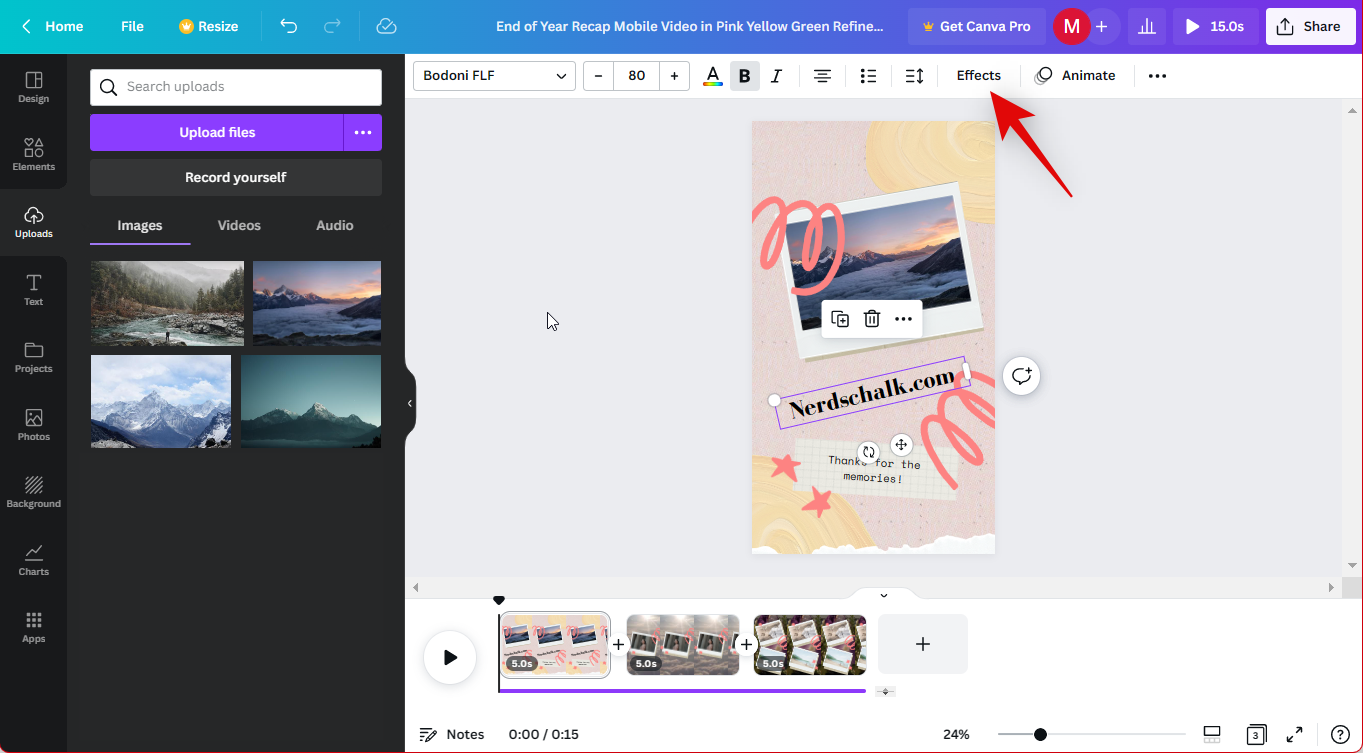
Task: Add a comment on the page
Action: [1021, 376]
